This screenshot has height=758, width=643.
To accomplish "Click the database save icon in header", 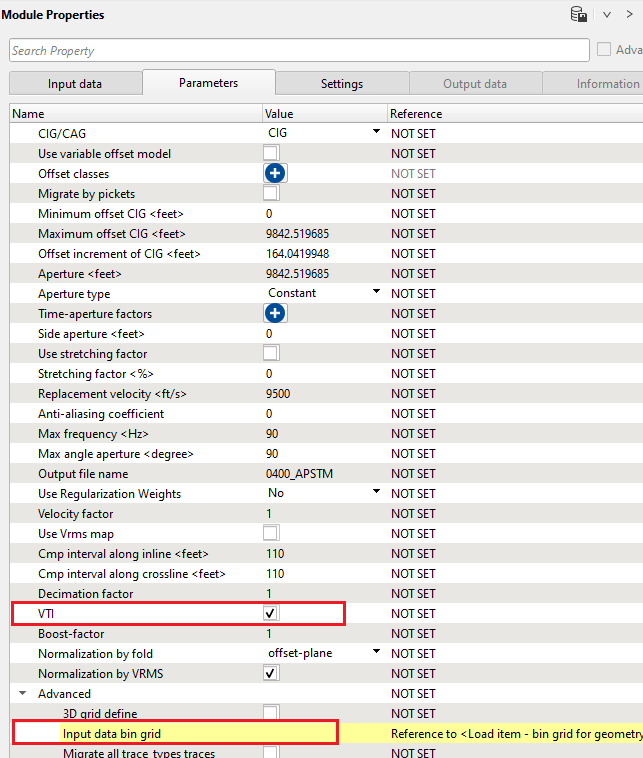I will [x=578, y=15].
